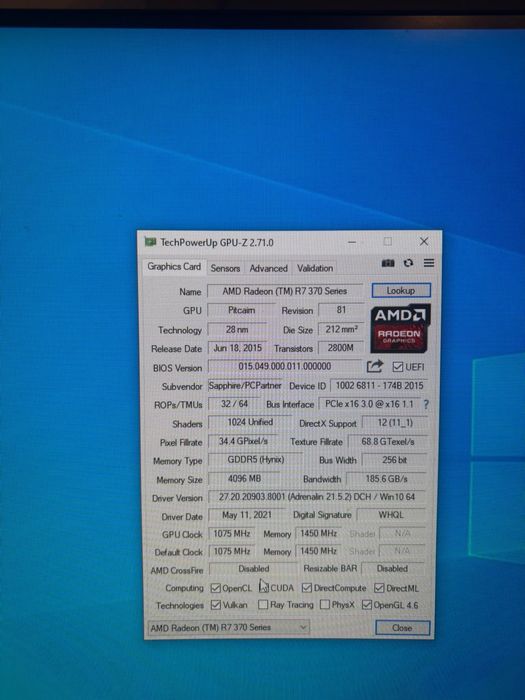Click the BIOS export share icon
The width and height of the screenshot is (525, 700).
coord(375,367)
